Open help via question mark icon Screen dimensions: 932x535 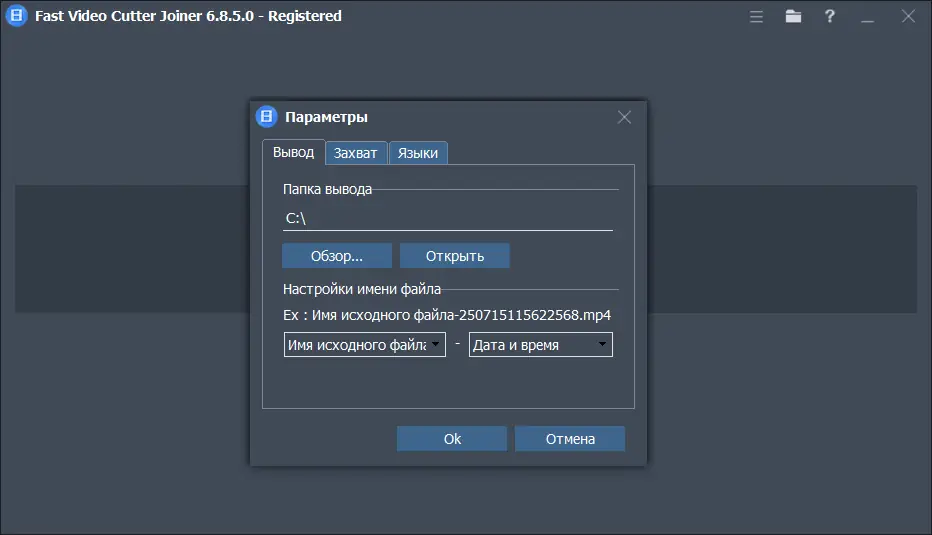(x=830, y=16)
